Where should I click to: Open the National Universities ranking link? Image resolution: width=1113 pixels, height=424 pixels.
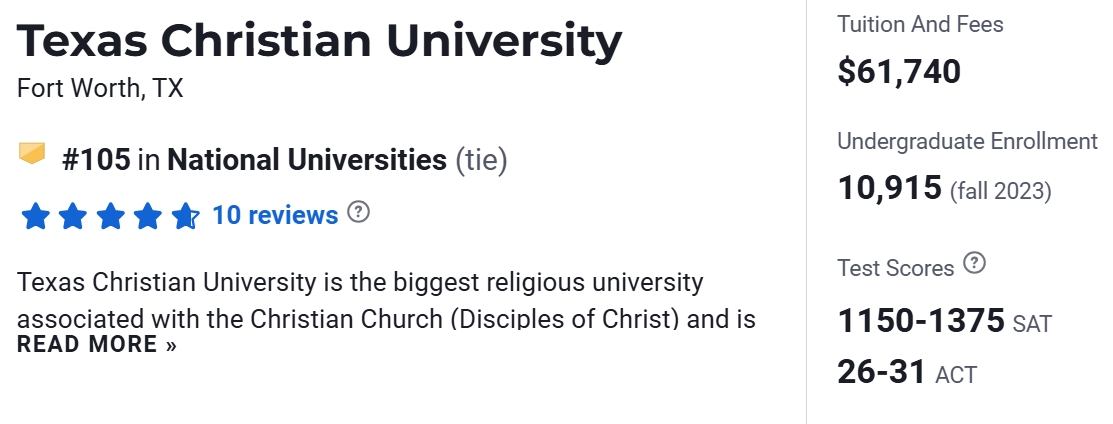[307, 159]
